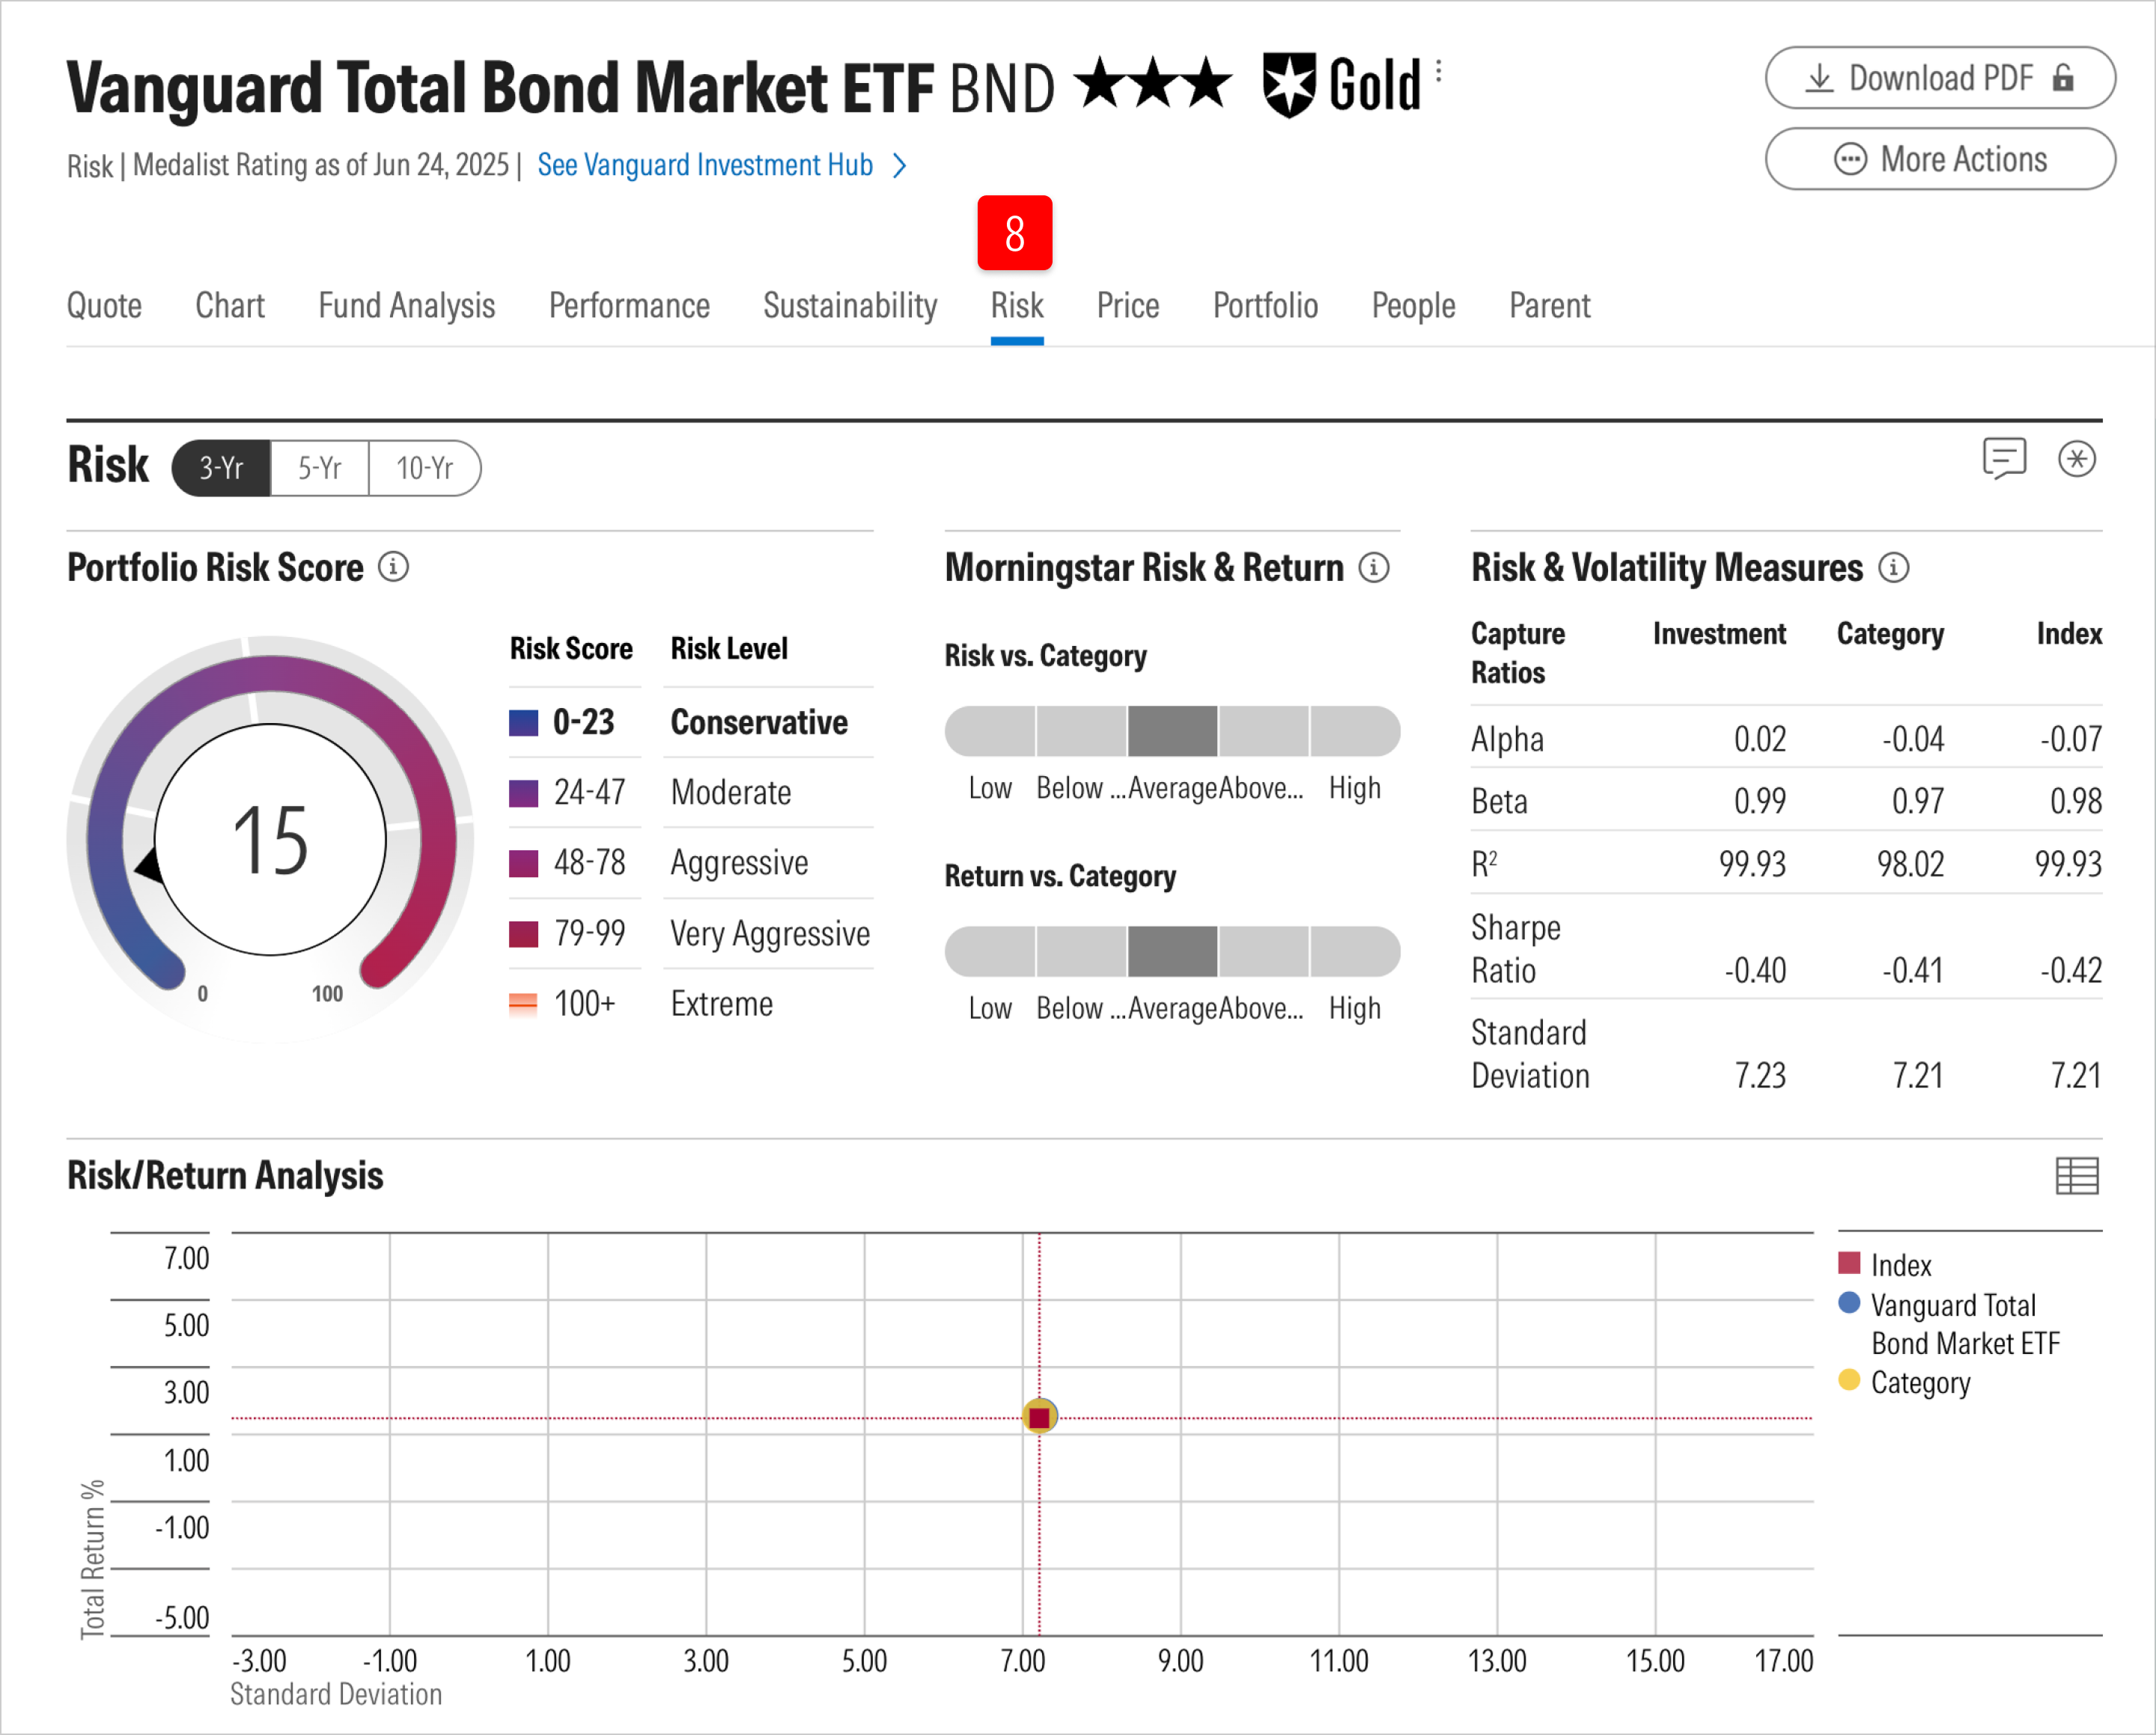Click the Standard Deviation investment value 7.23
Screen dimensions: 2156x1735
[1759, 1076]
